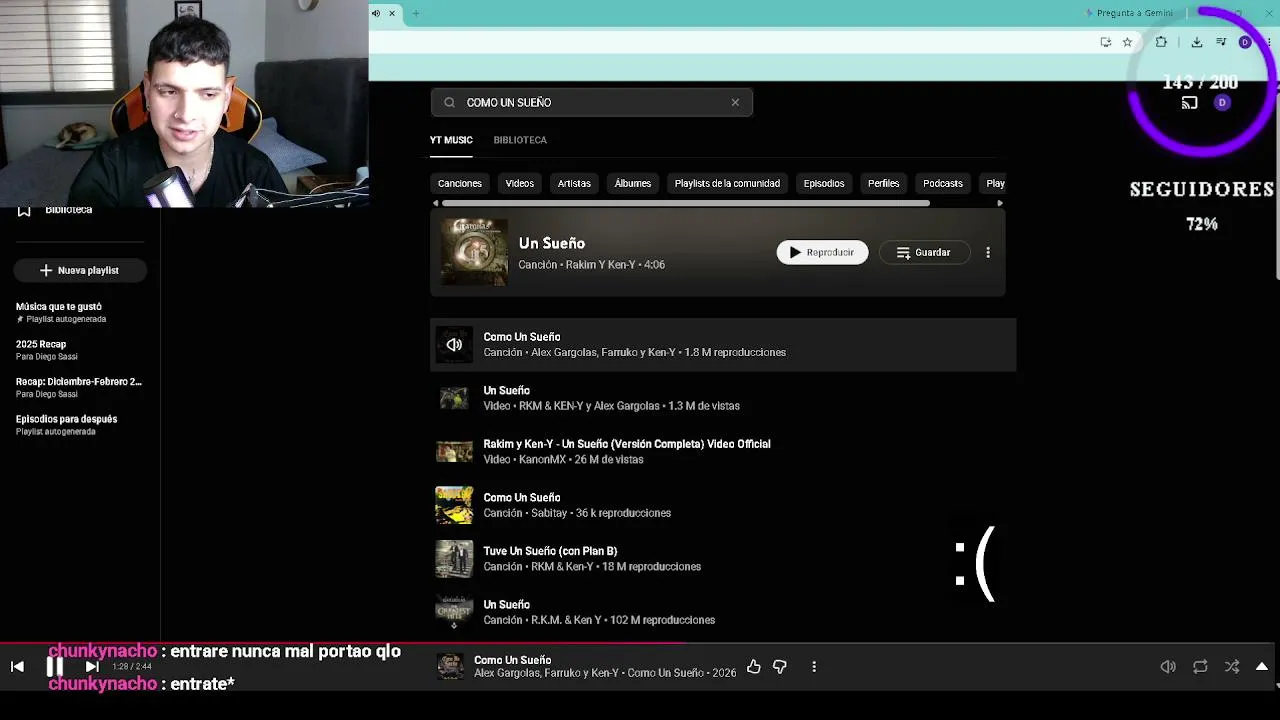1280x720 pixels.
Task: Play Un Sueño with 102 M reproducciones
Action: click(723, 612)
